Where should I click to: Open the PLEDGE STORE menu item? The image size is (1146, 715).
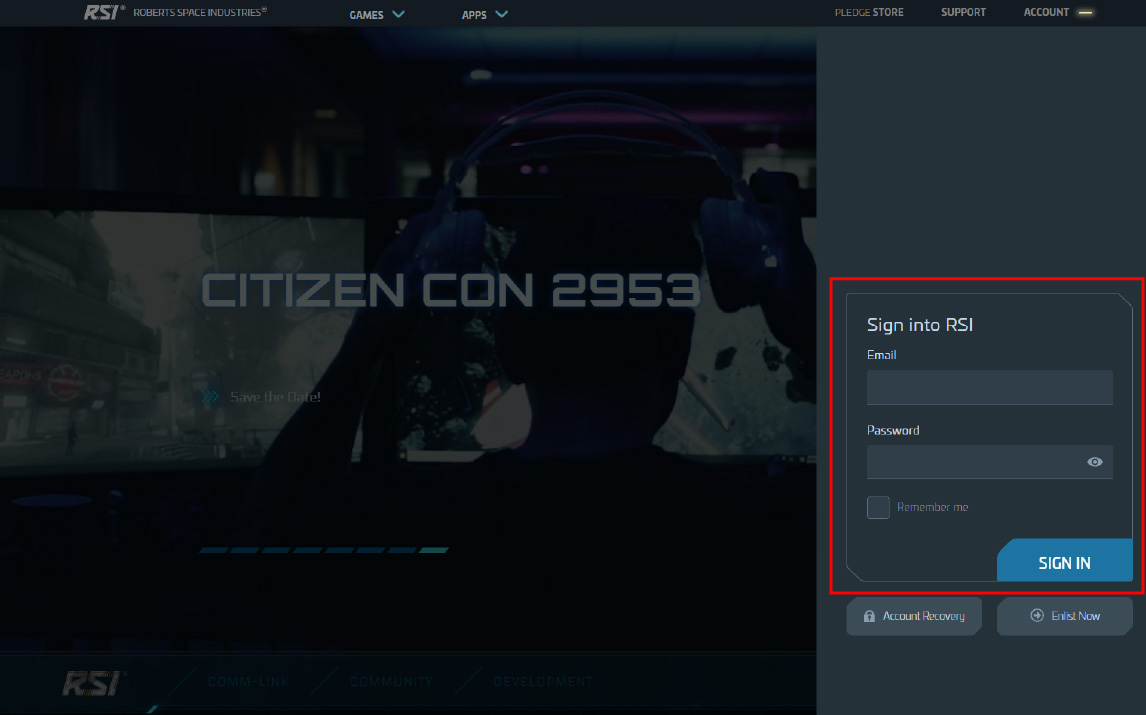click(x=869, y=13)
